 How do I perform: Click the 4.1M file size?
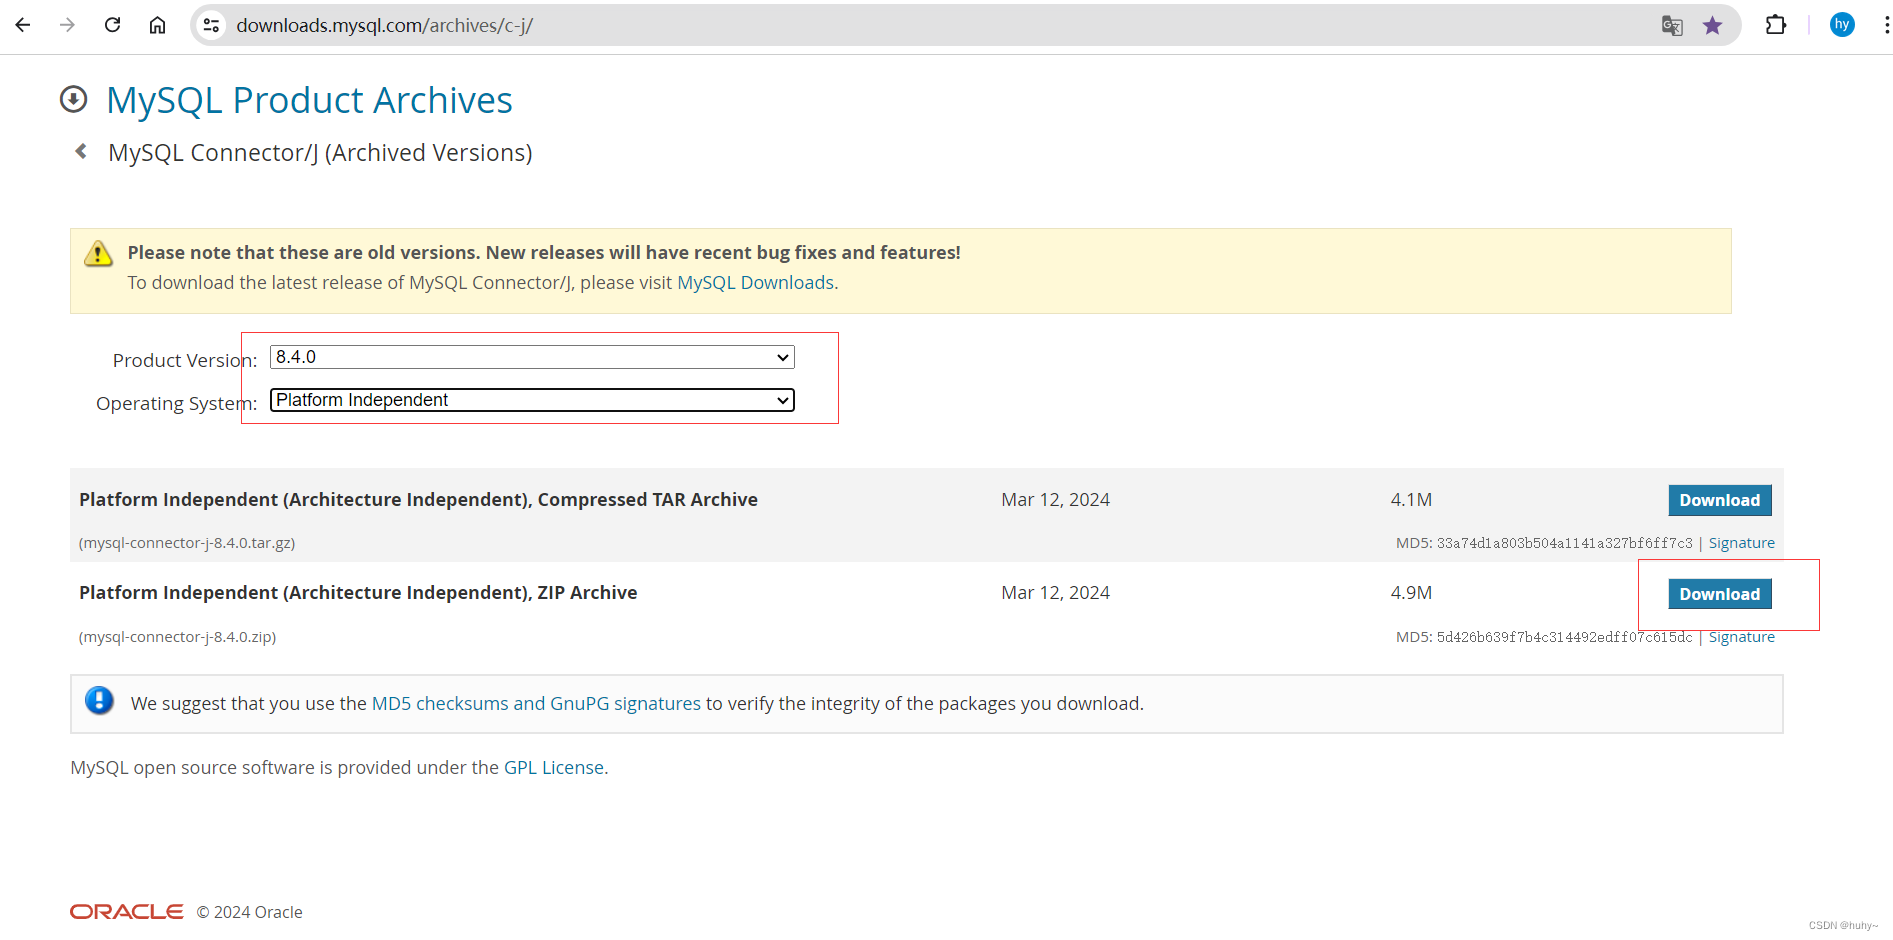coord(1411,500)
